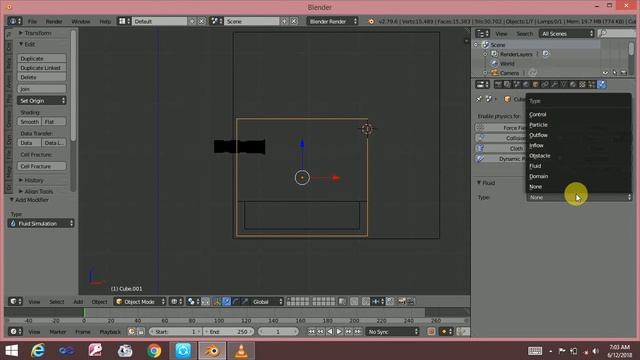
Task: Open the No Sync playback dropdown
Action: (393, 332)
